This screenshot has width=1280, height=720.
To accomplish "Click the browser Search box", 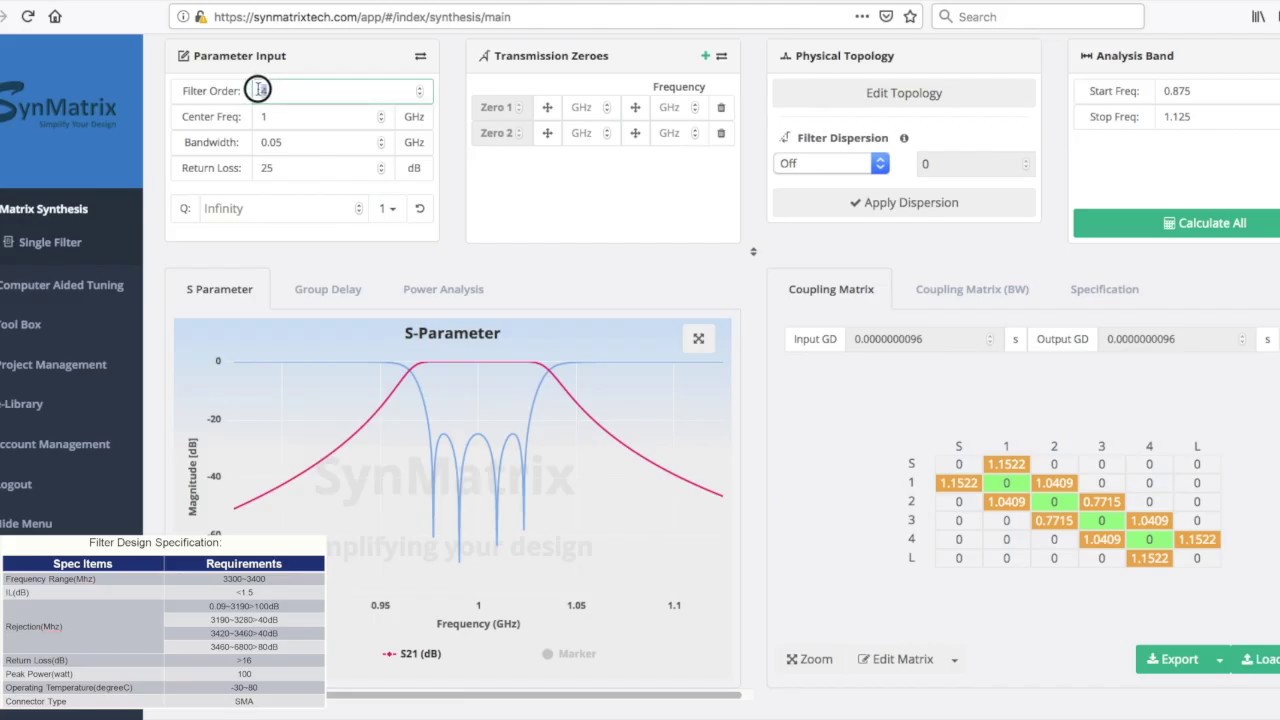I will click(1038, 16).
